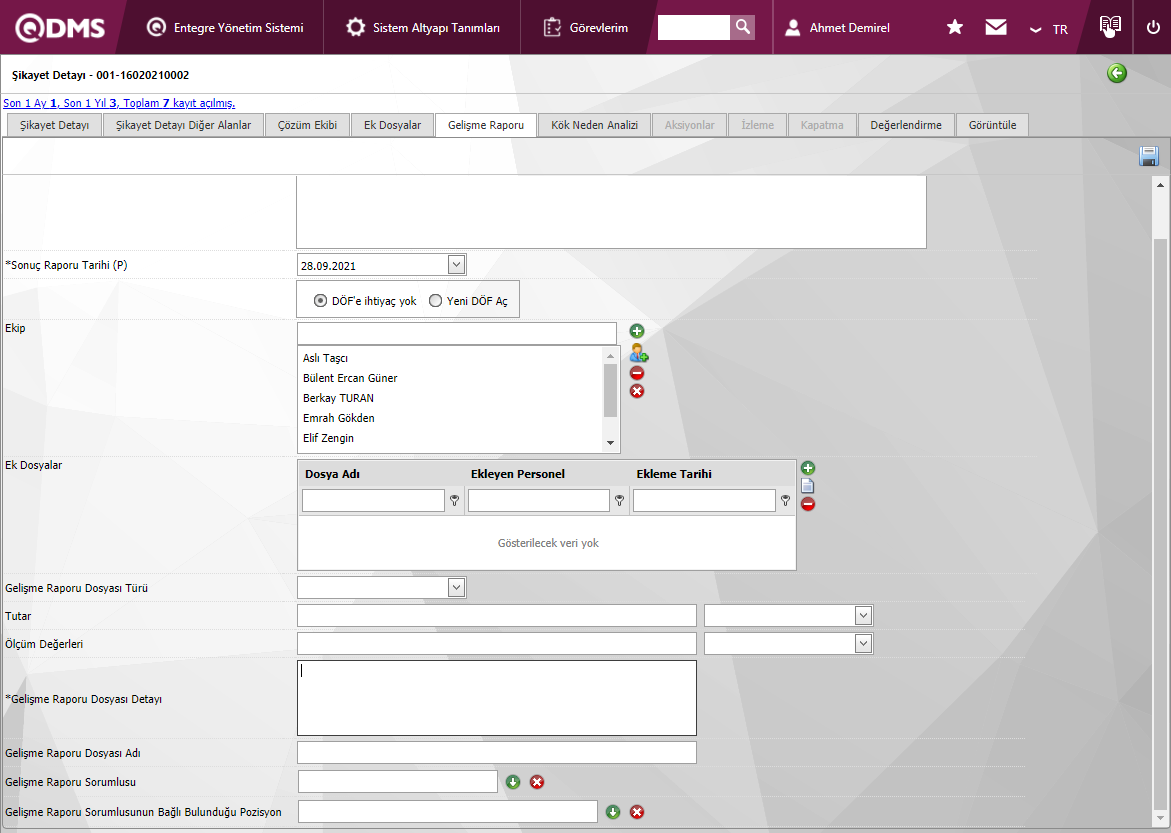The image size is (1171, 833).
Task: Click the Ekleyen Personel filter field
Action: pyautogui.click(x=538, y=501)
